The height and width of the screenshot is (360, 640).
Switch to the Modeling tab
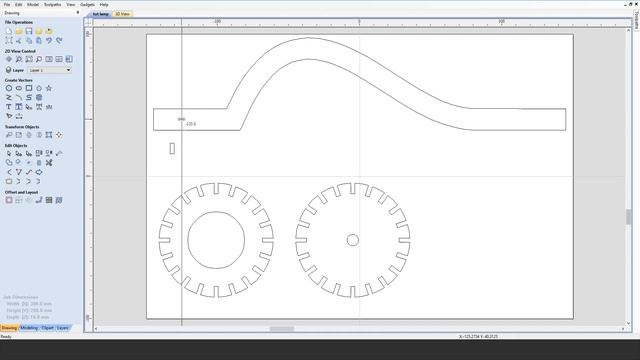point(29,328)
